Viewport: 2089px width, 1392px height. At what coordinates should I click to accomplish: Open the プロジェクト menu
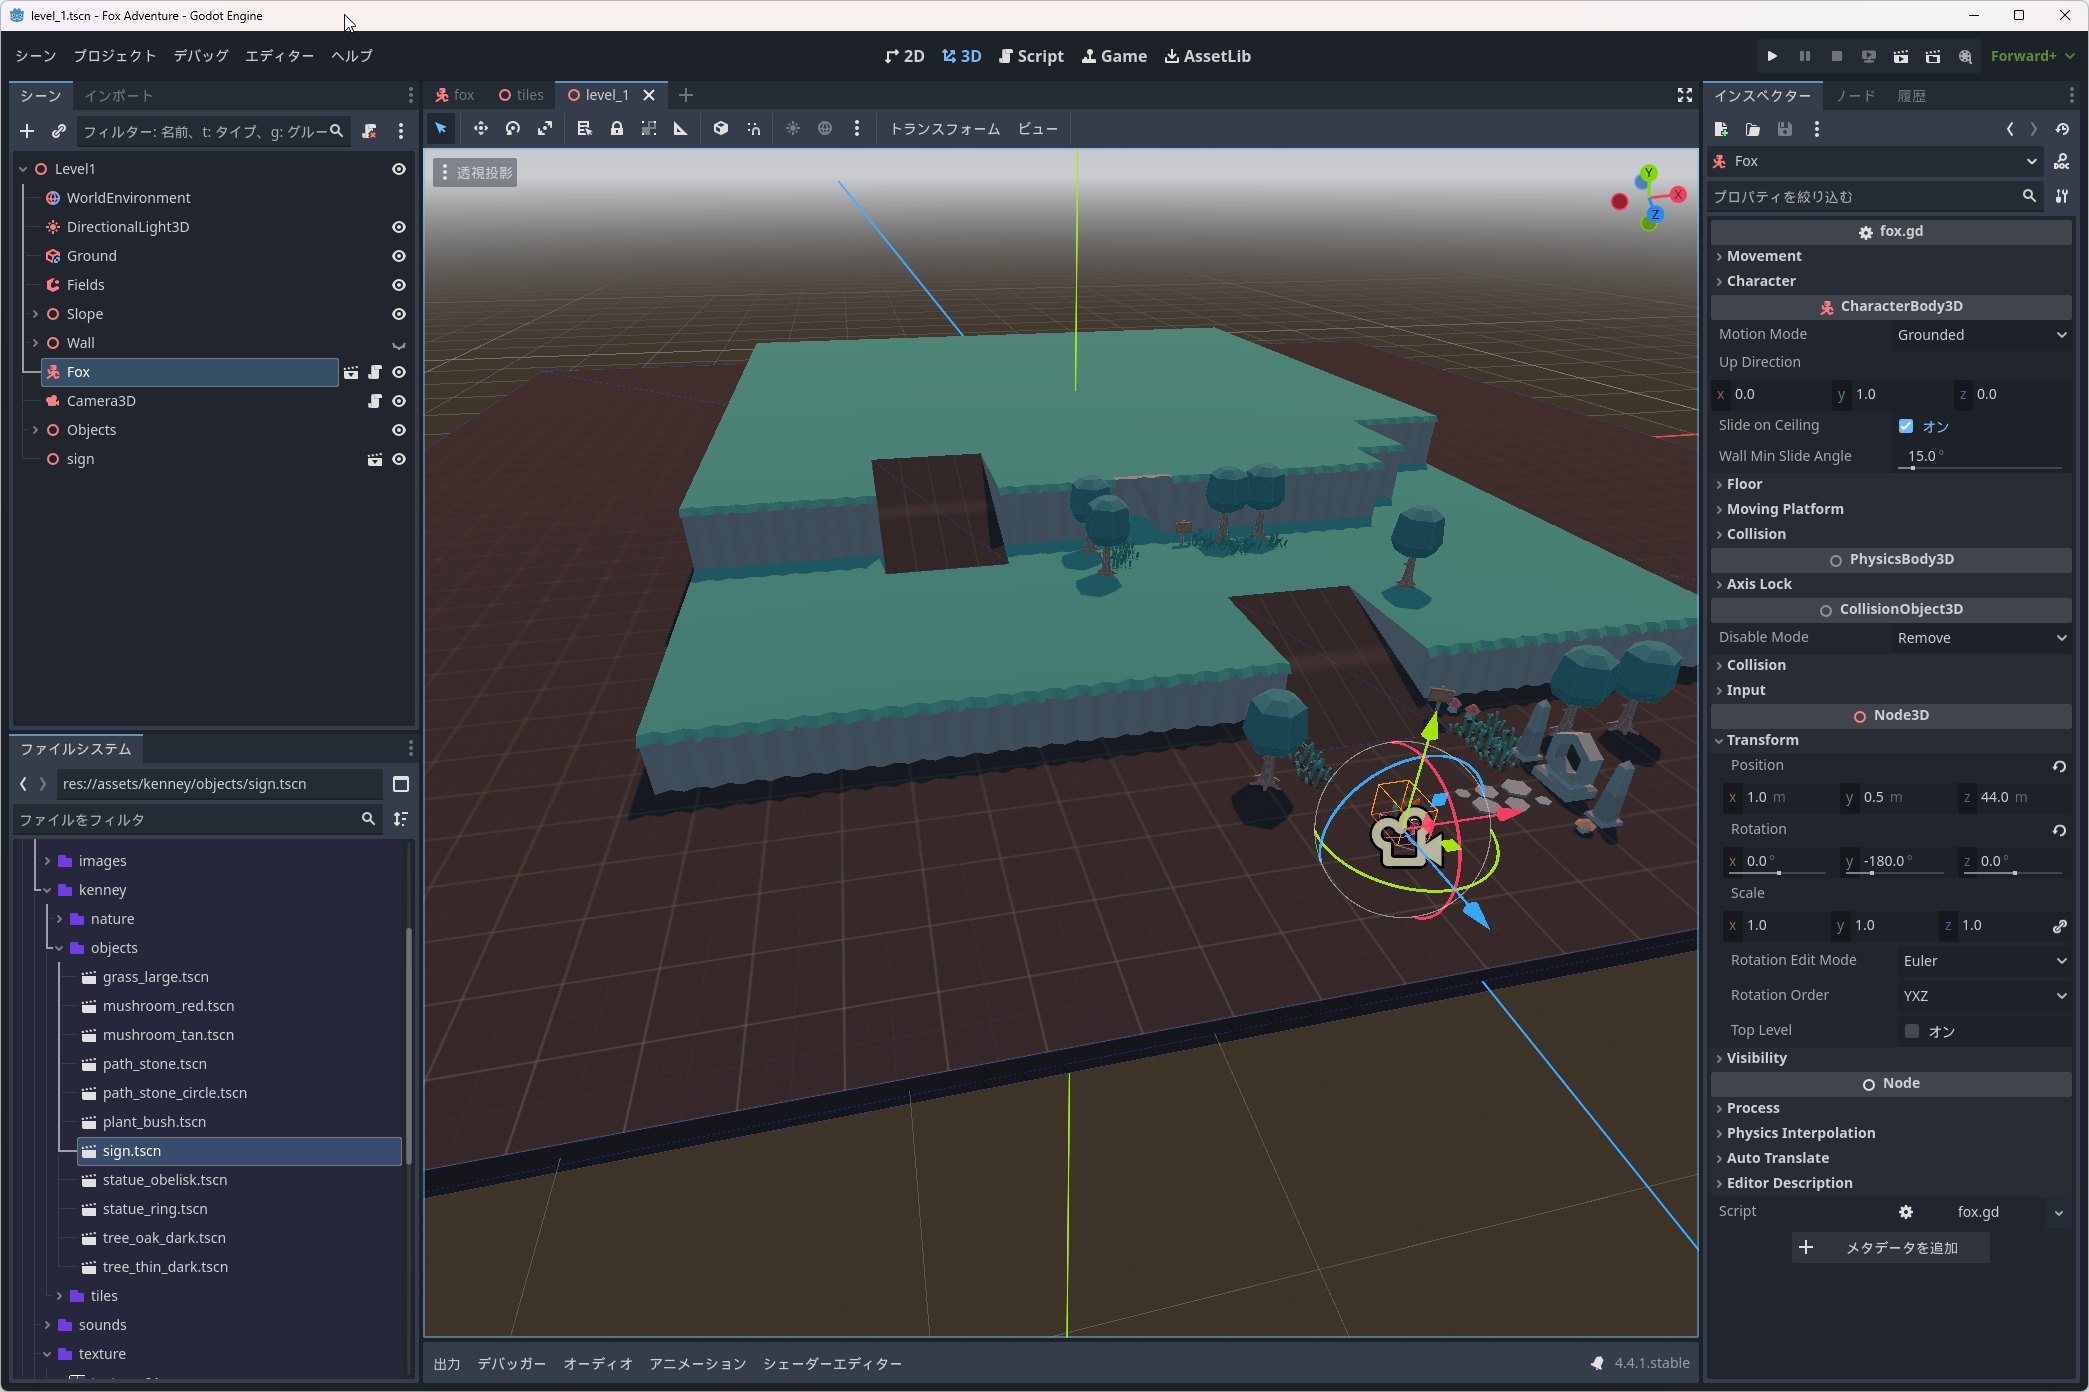(x=114, y=57)
